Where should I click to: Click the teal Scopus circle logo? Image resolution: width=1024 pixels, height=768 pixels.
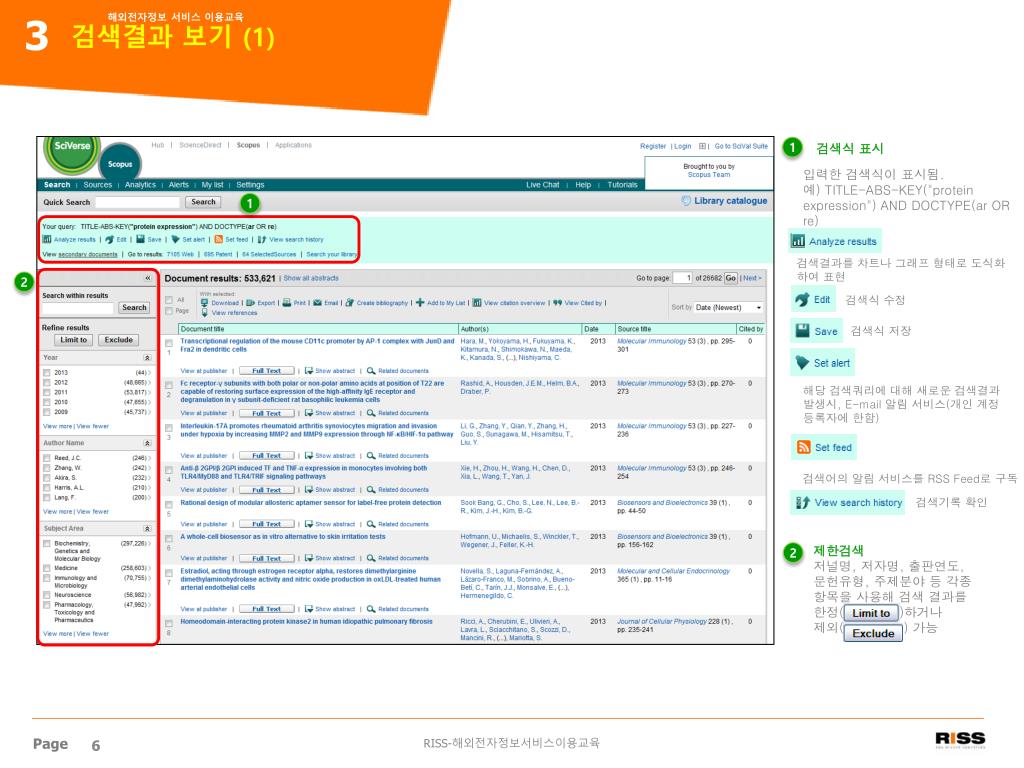[120, 161]
